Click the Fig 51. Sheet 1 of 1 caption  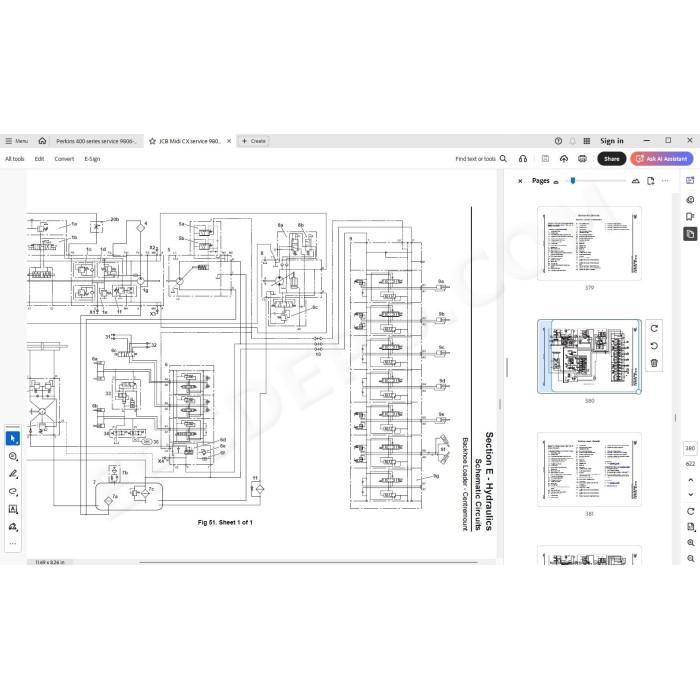tap(225, 522)
